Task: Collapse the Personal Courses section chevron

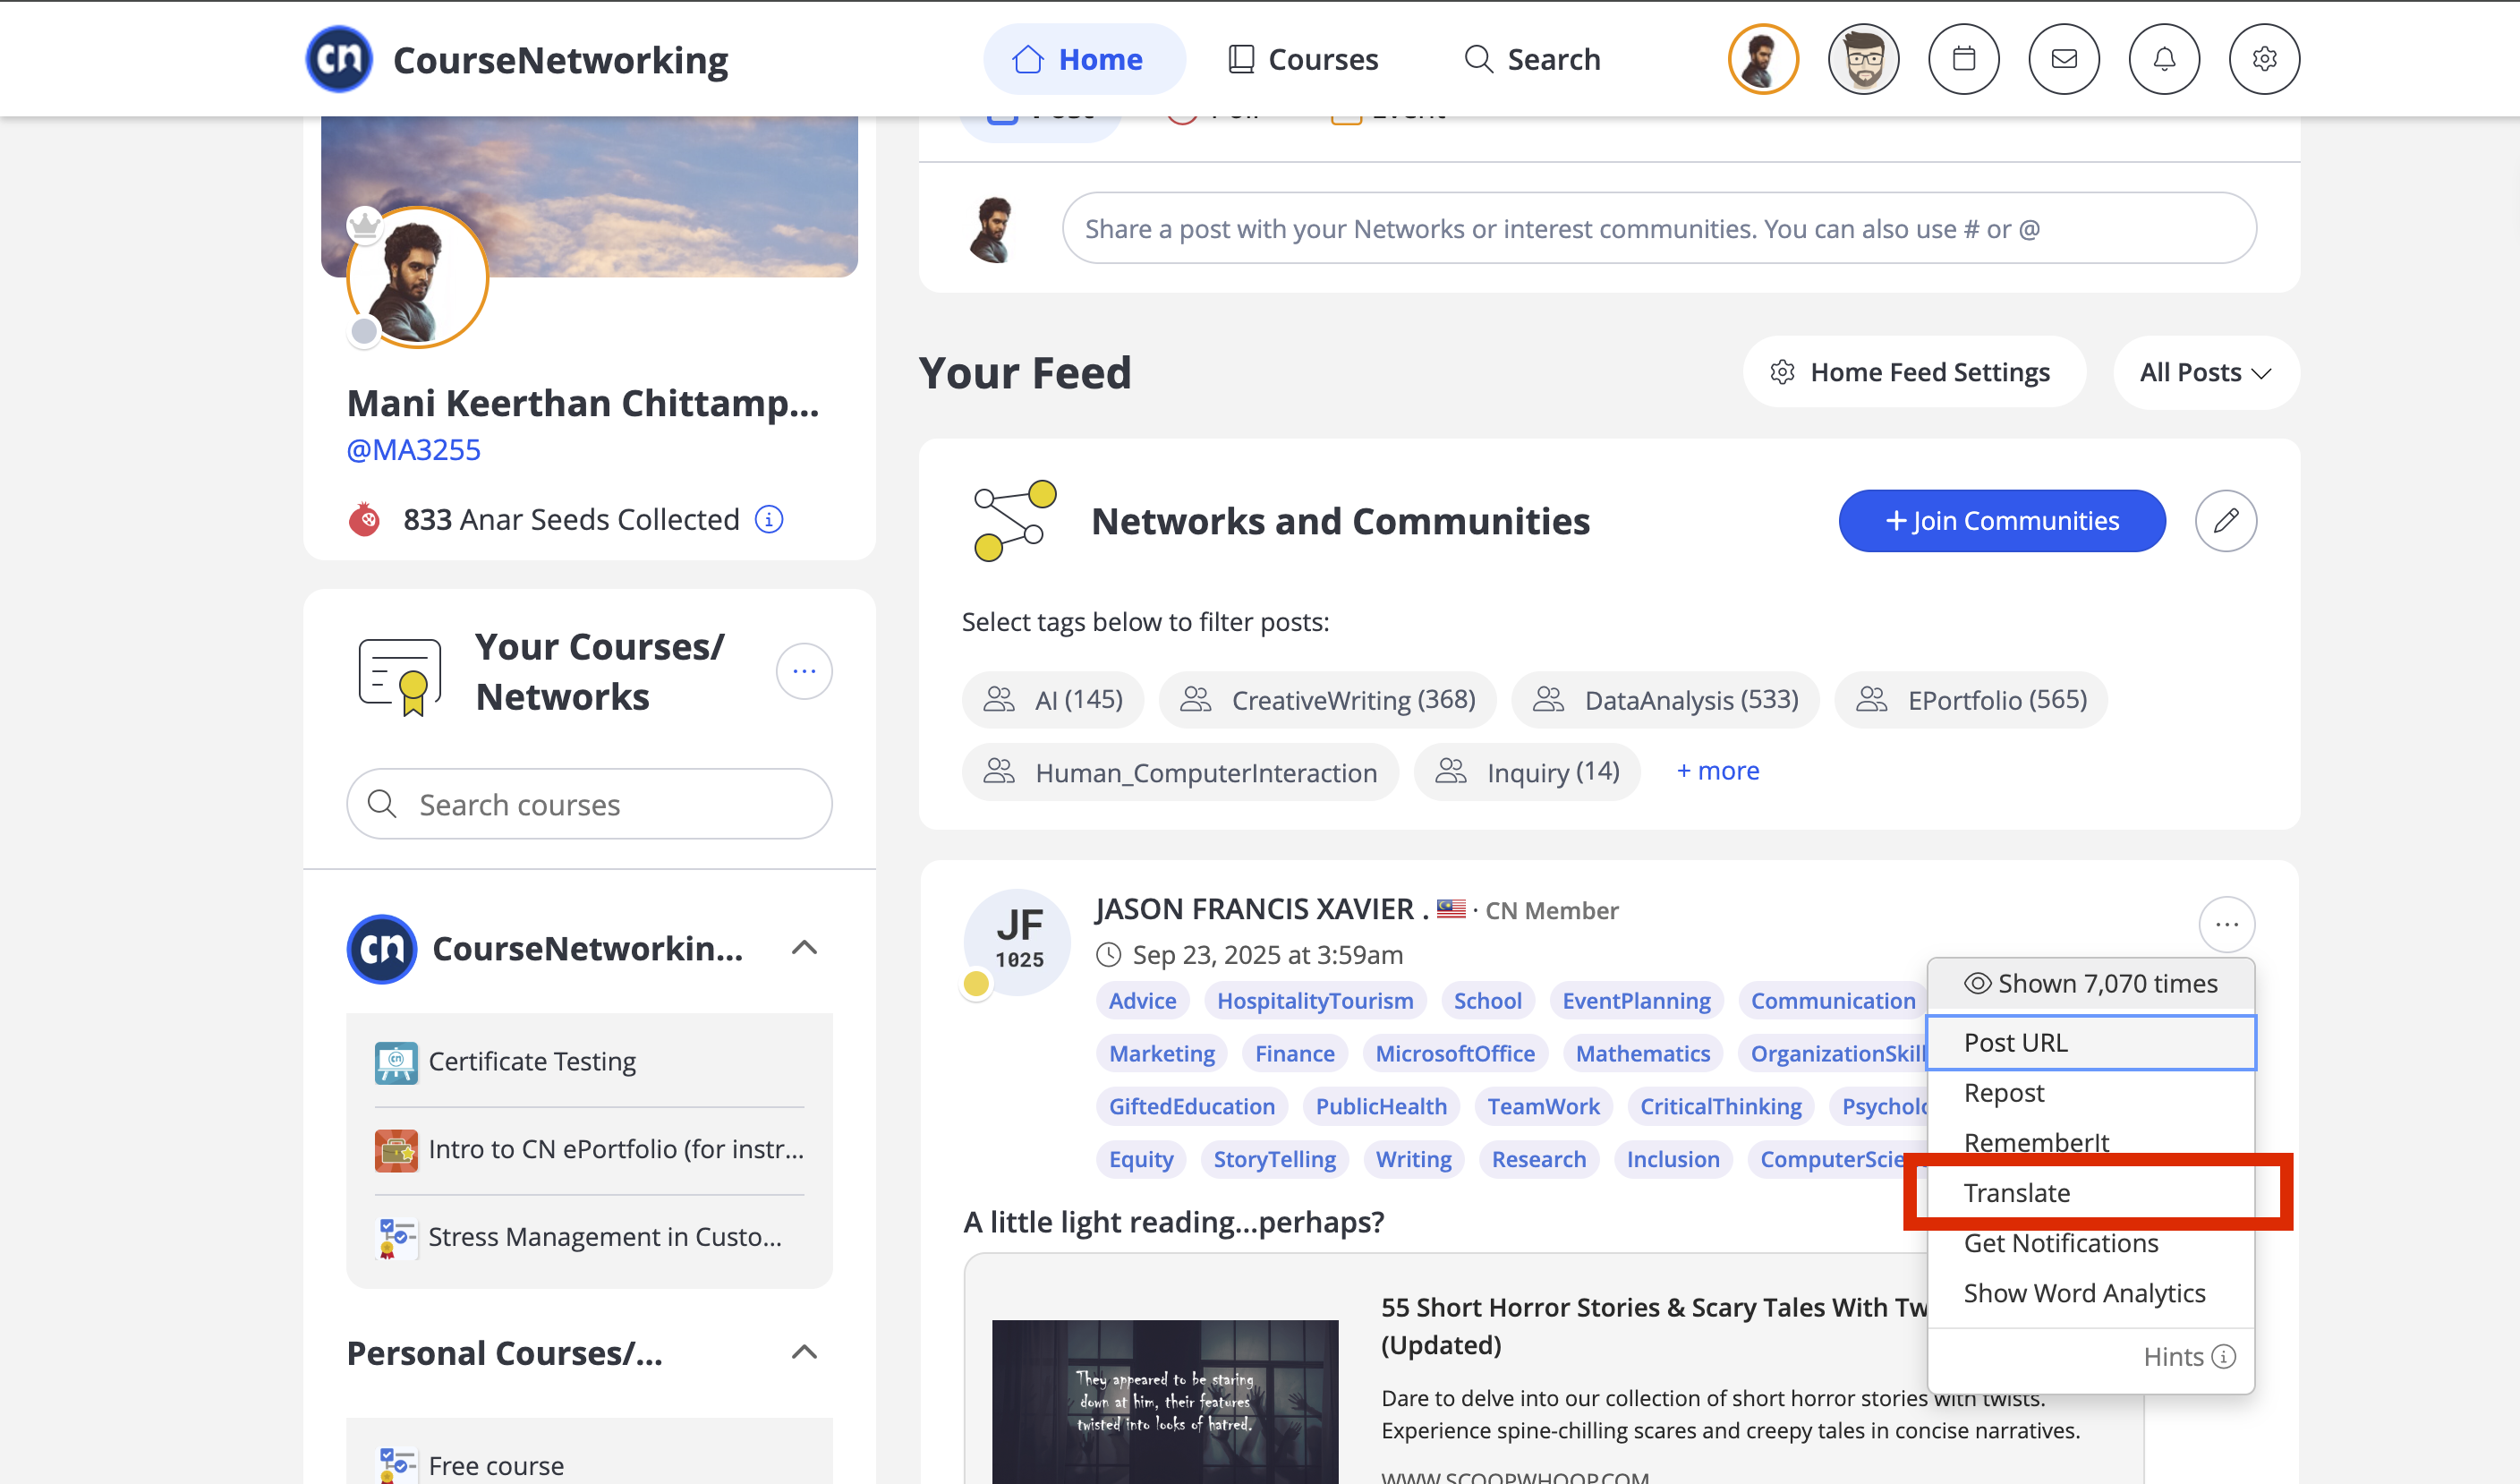Action: pyautogui.click(x=804, y=1352)
